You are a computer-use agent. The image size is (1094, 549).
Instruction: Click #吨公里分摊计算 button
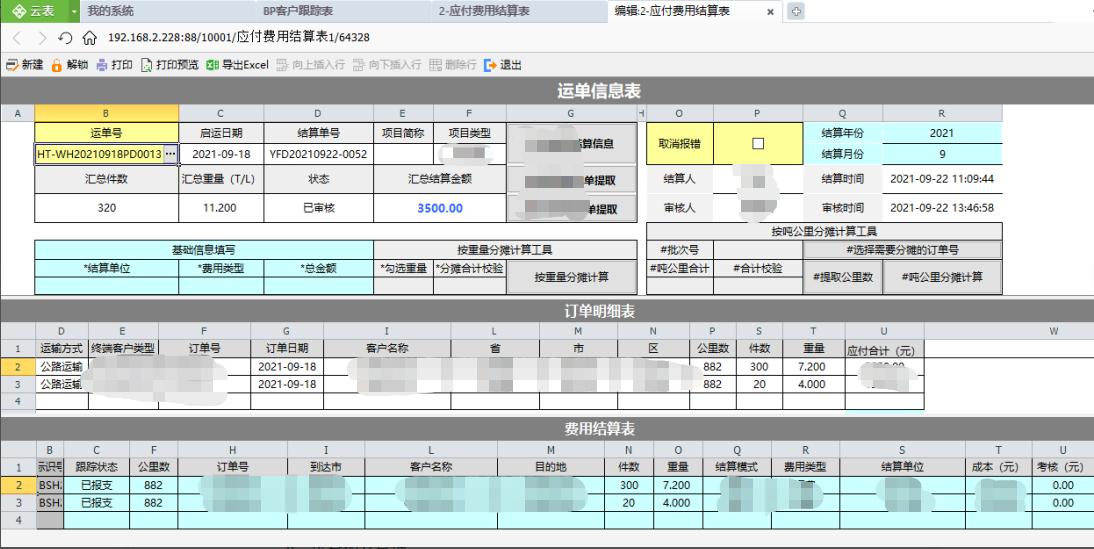click(942, 277)
